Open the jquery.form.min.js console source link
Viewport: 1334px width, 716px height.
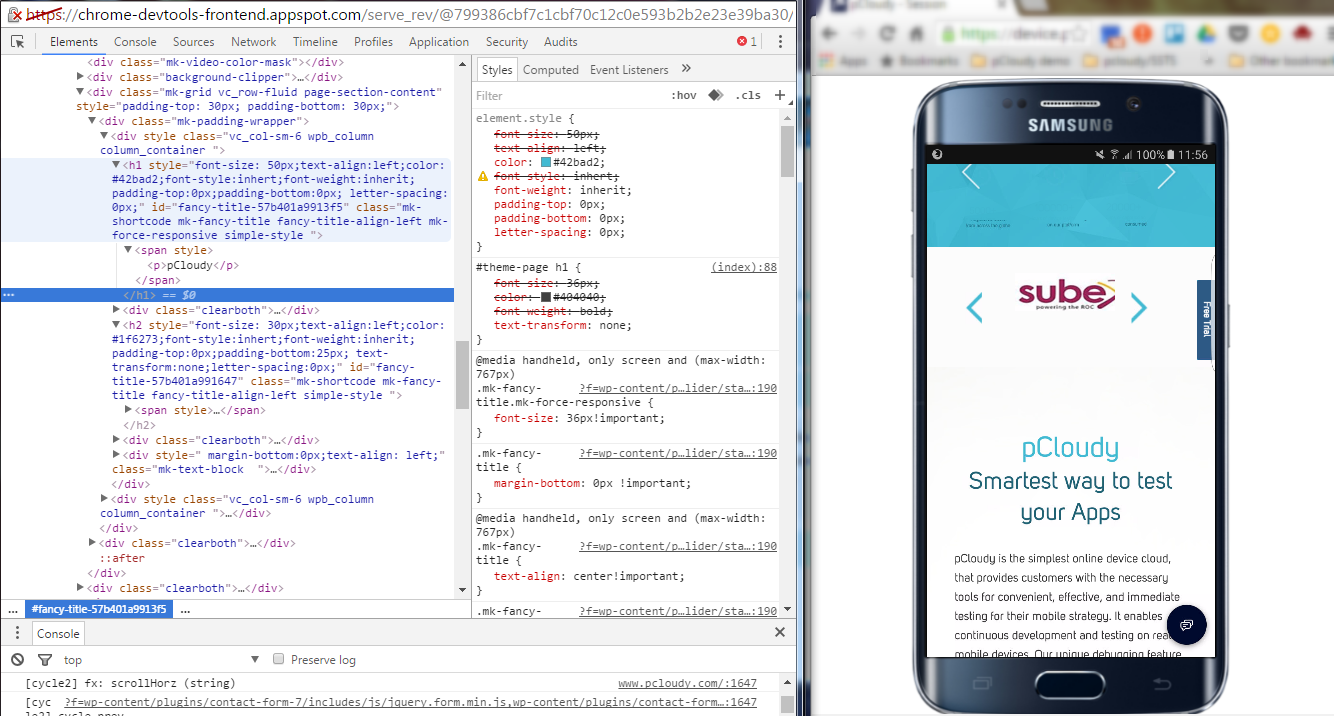pyautogui.click(x=410, y=703)
